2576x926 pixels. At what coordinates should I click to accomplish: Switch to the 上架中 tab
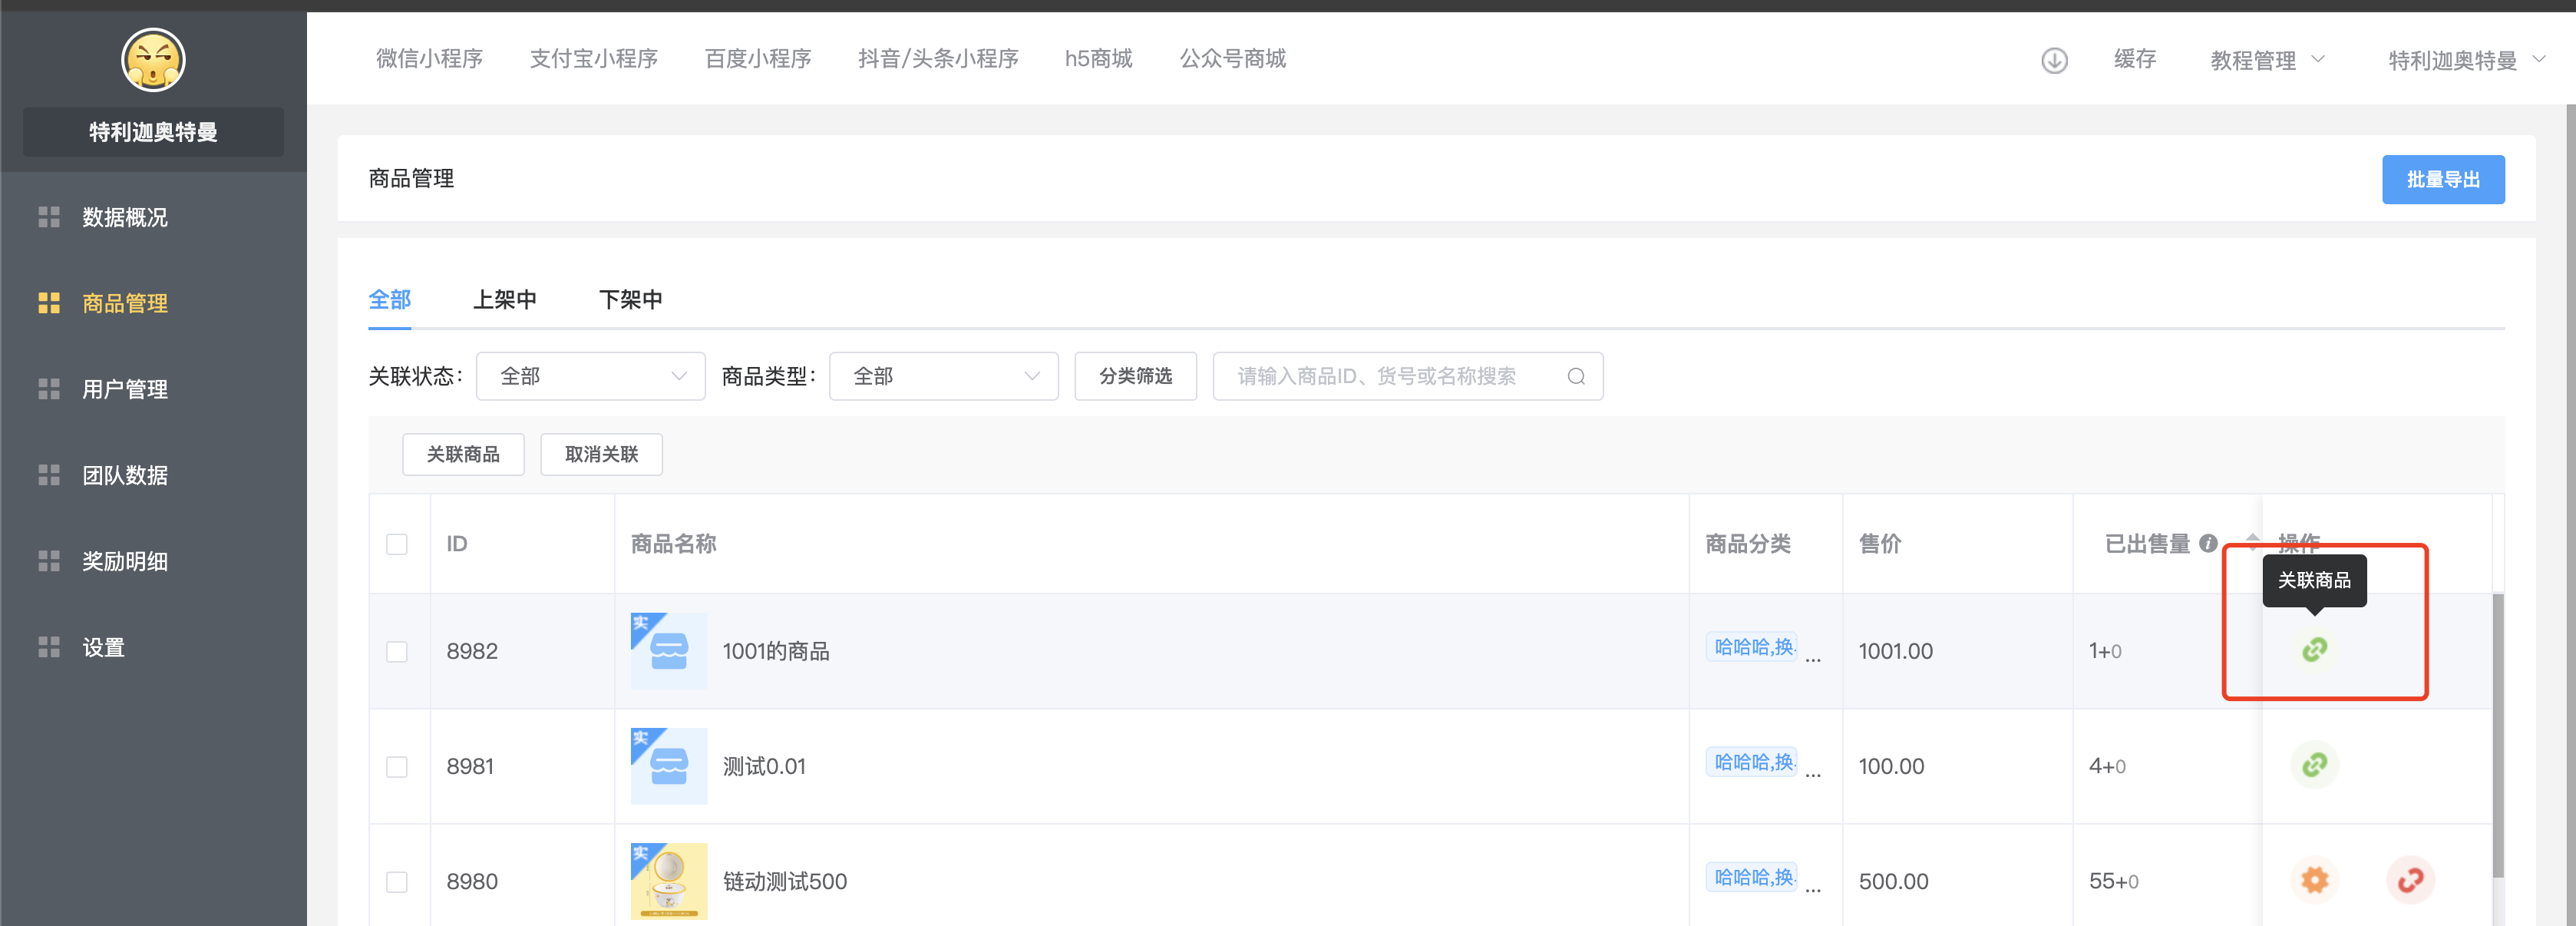point(504,299)
